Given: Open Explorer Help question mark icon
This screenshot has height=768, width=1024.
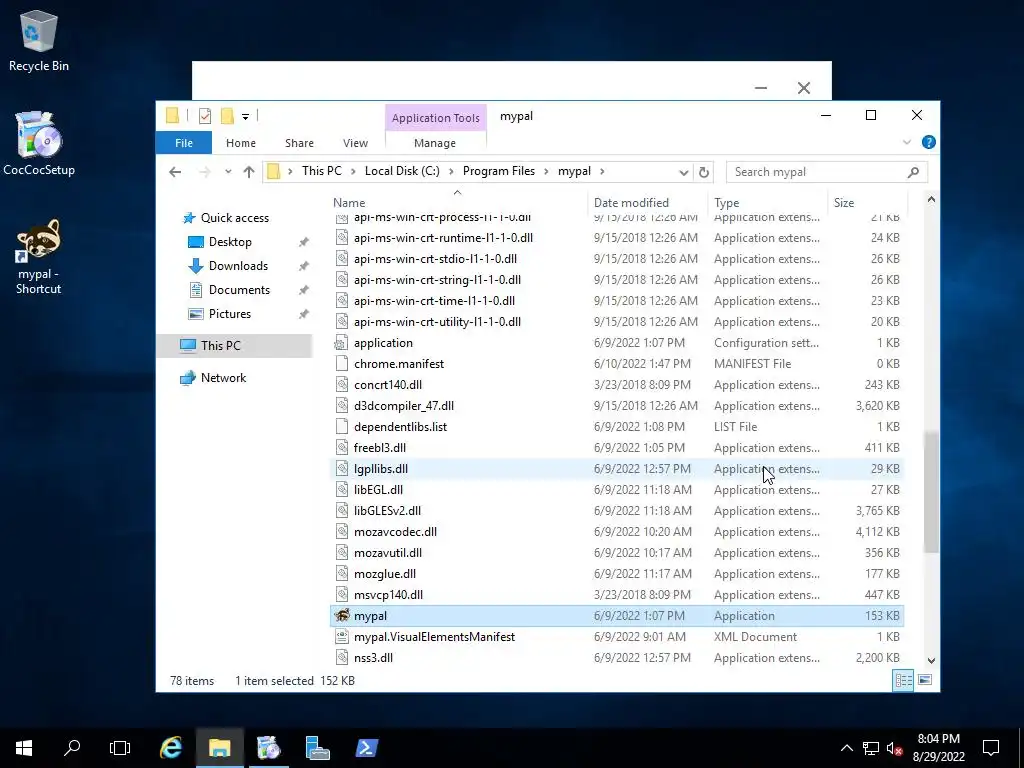Looking at the screenshot, I should pyautogui.click(x=928, y=142).
